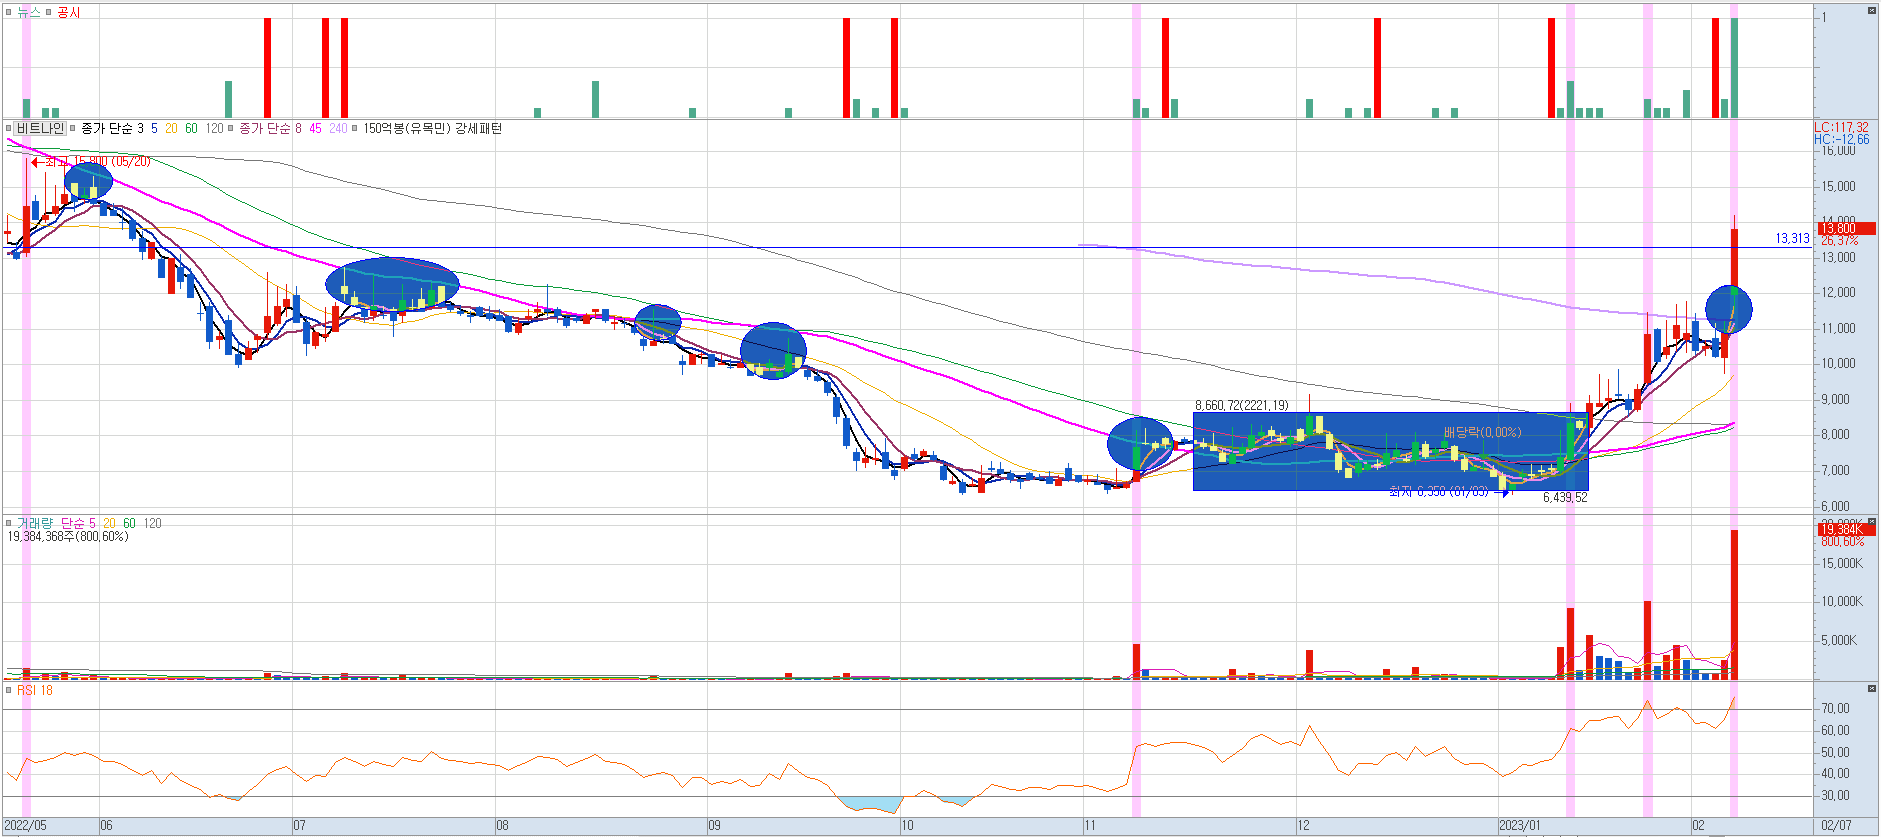Click the square marker before 비트나인

point(9,129)
